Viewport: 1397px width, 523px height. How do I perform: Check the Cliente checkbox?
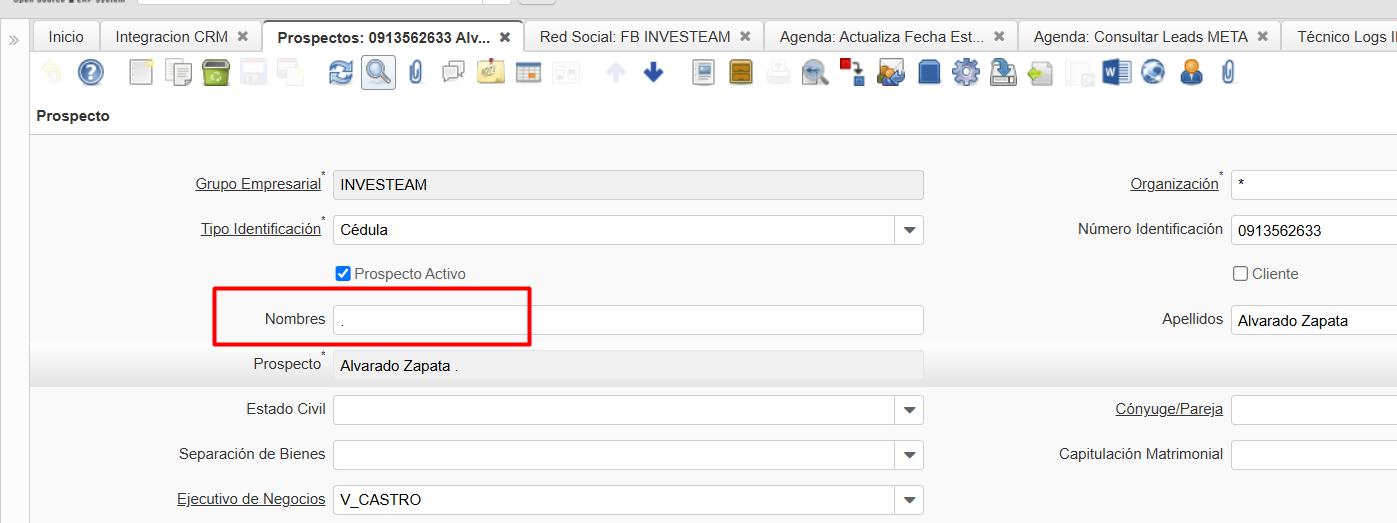tap(1241, 274)
